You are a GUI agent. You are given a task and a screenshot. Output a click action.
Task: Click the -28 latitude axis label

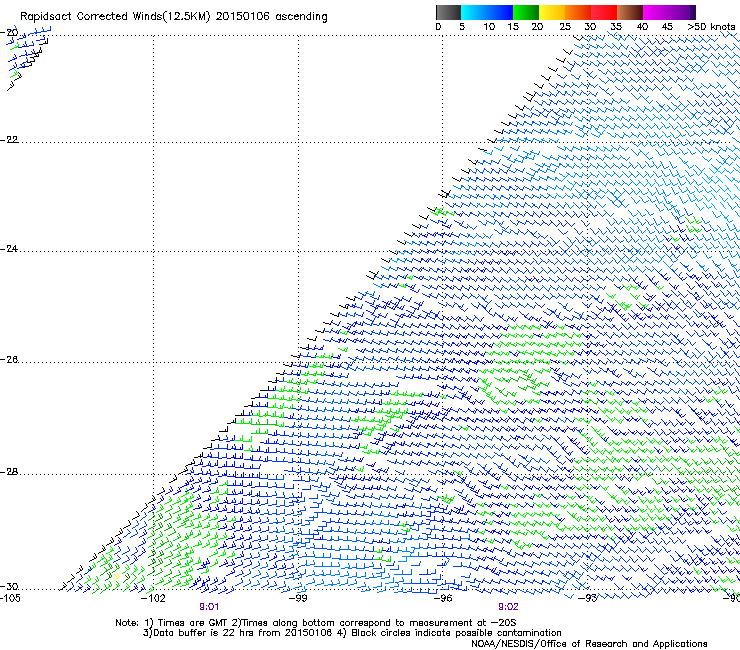point(9,472)
